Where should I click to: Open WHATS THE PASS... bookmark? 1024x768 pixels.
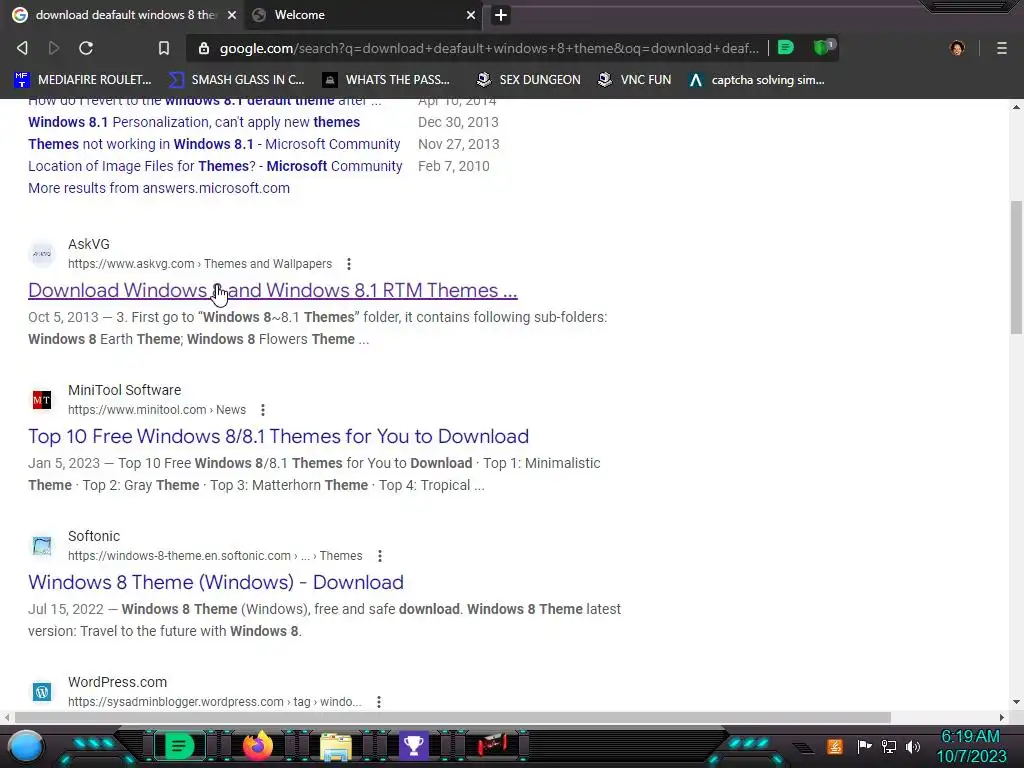click(386, 80)
